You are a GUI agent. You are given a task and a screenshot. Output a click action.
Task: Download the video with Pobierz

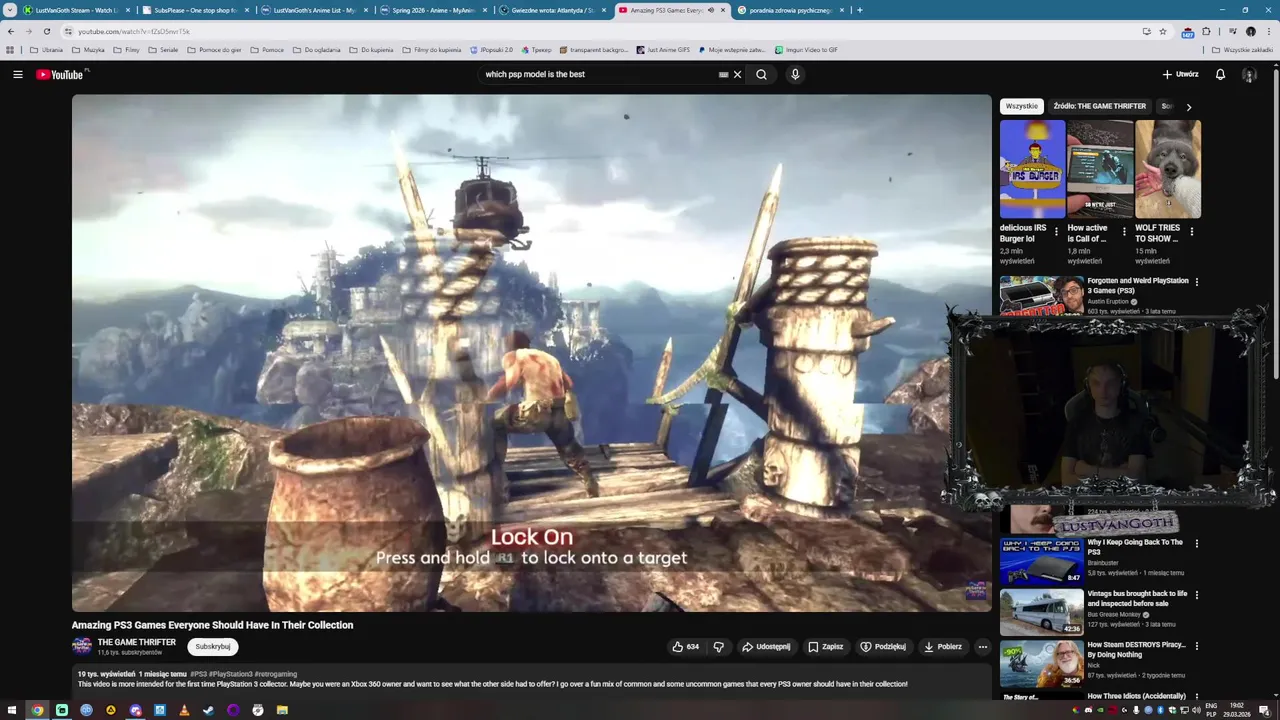click(943, 647)
